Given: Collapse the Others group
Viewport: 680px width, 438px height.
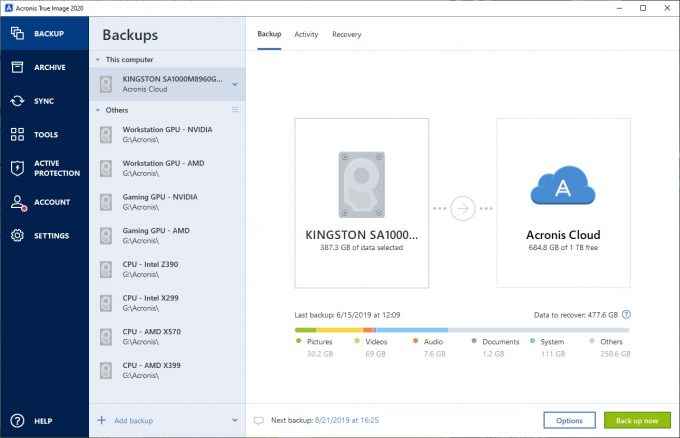Looking at the screenshot, I should point(98,110).
